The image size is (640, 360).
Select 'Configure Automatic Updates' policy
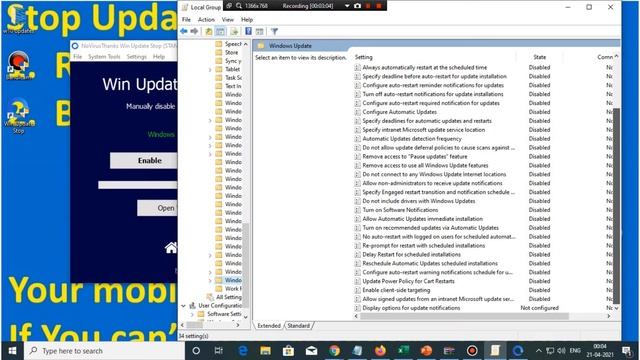tap(400, 112)
